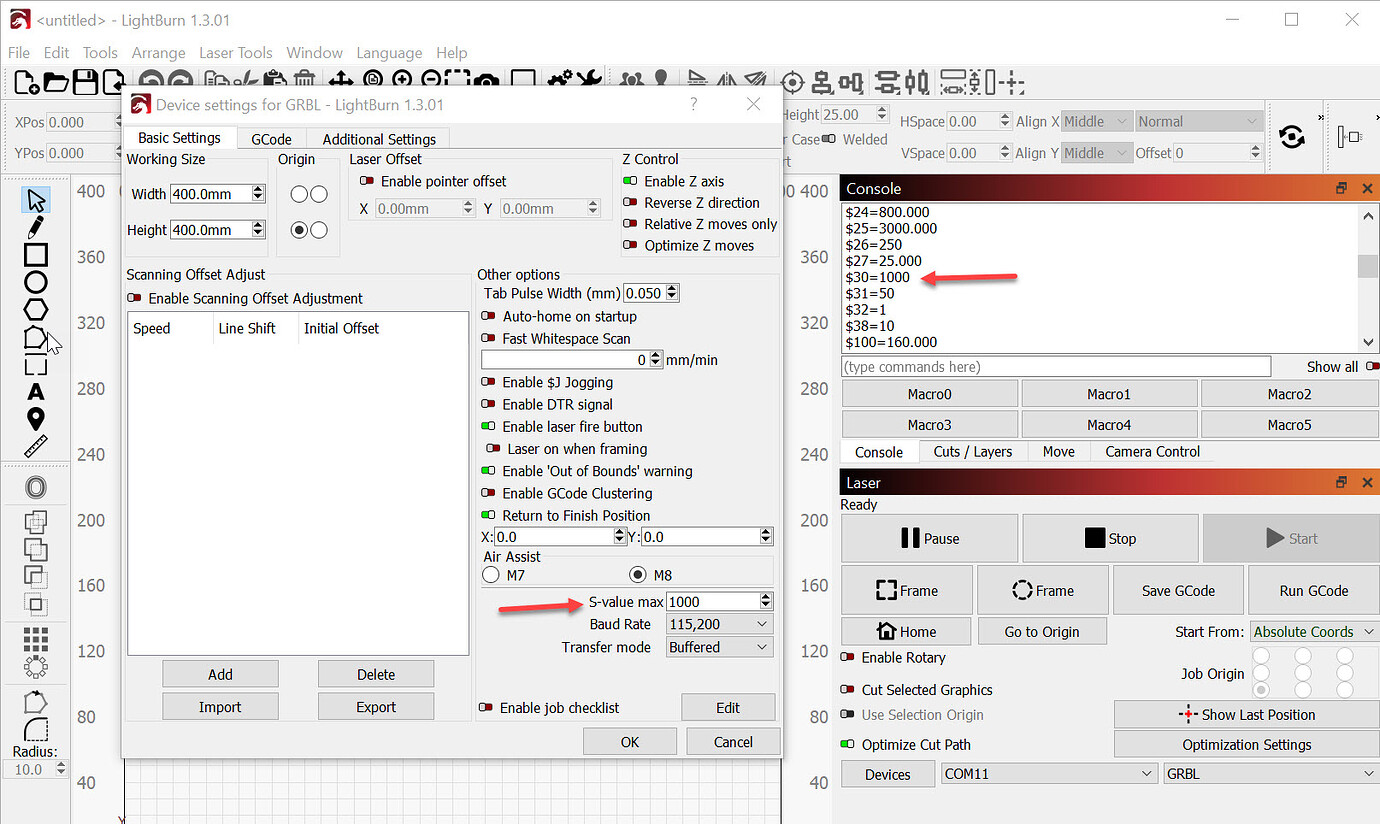Click Export to save device settings
This screenshot has width=1380, height=824.
tap(376, 706)
